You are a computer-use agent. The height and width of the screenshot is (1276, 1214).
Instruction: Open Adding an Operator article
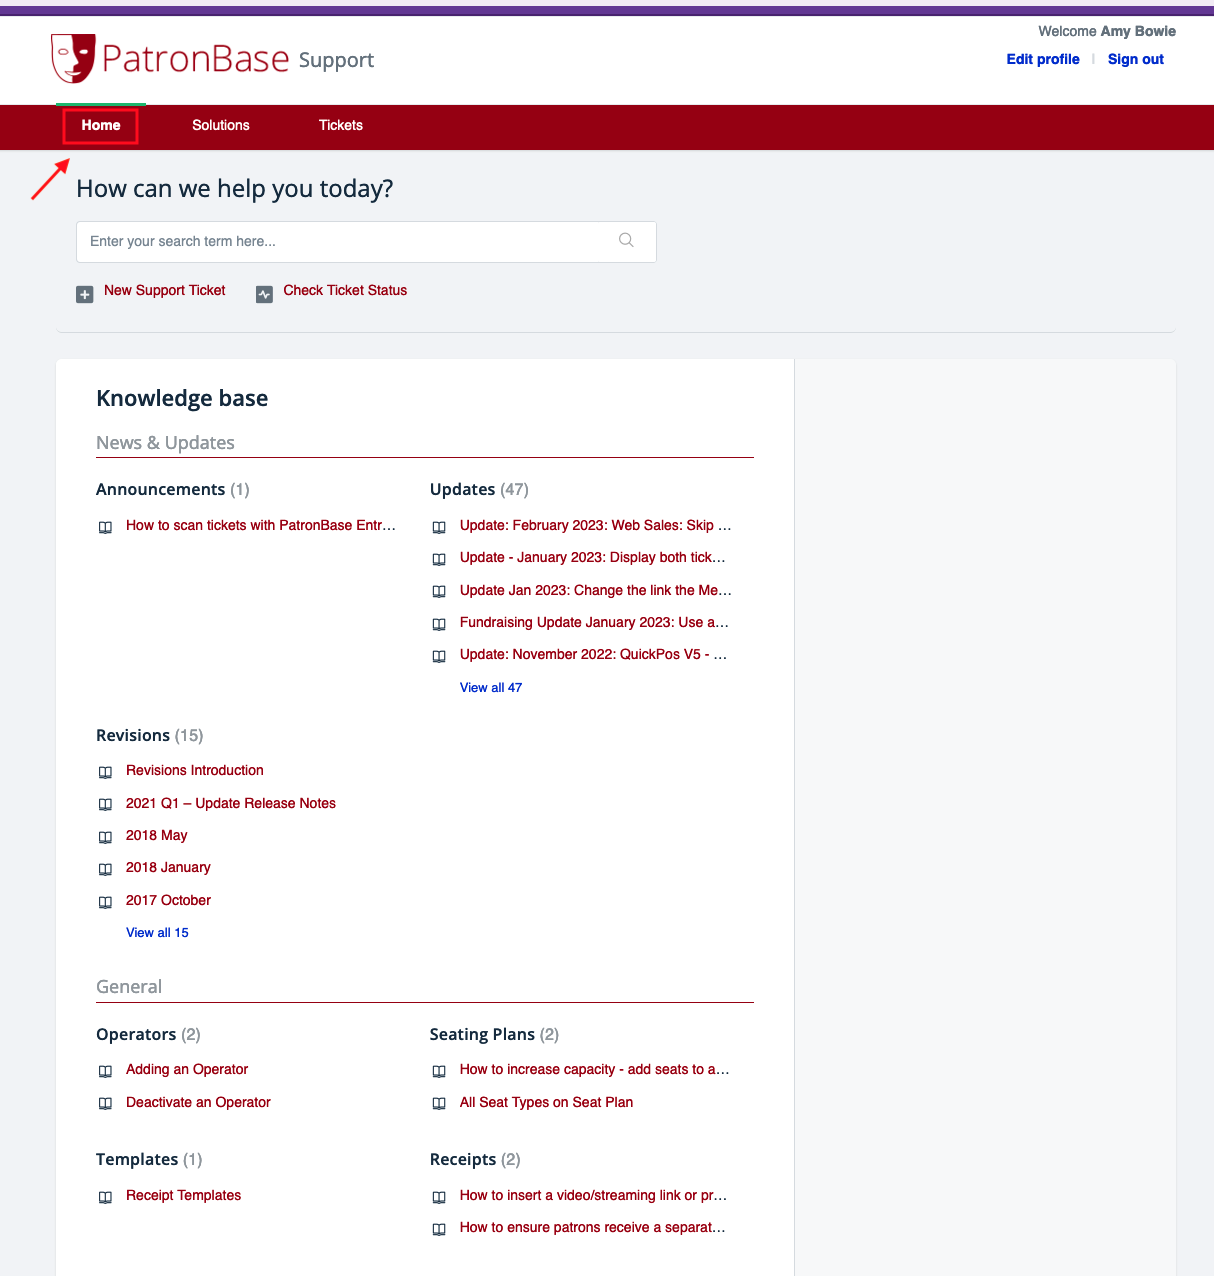tap(187, 1069)
